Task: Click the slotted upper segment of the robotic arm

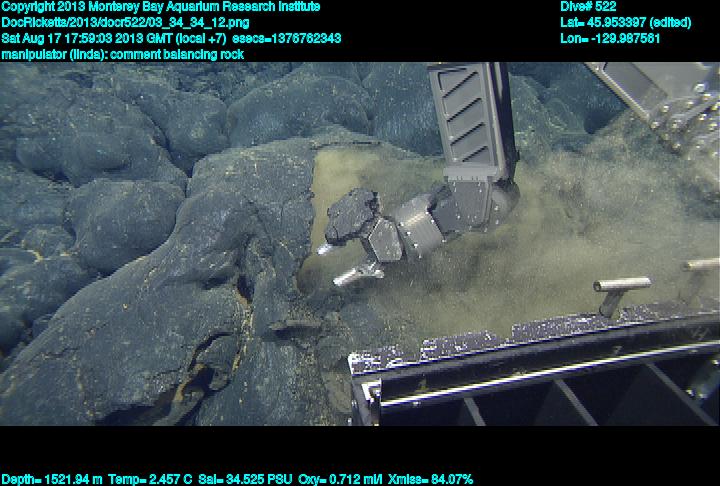Action: click(x=470, y=115)
